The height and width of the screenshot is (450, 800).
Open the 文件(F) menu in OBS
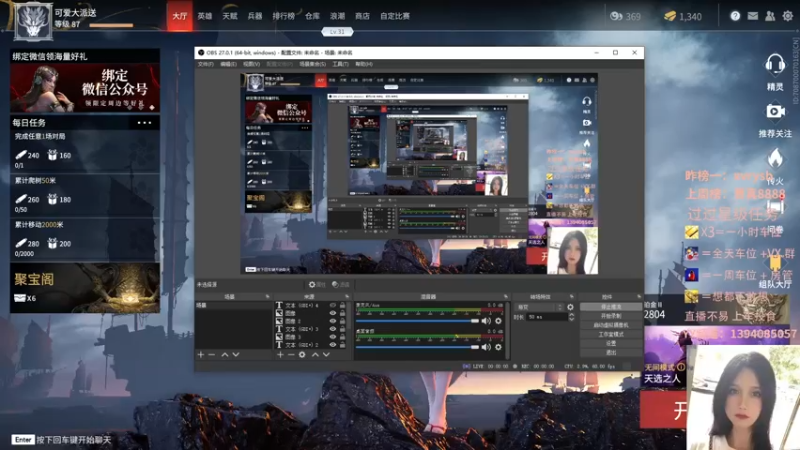tap(206, 64)
